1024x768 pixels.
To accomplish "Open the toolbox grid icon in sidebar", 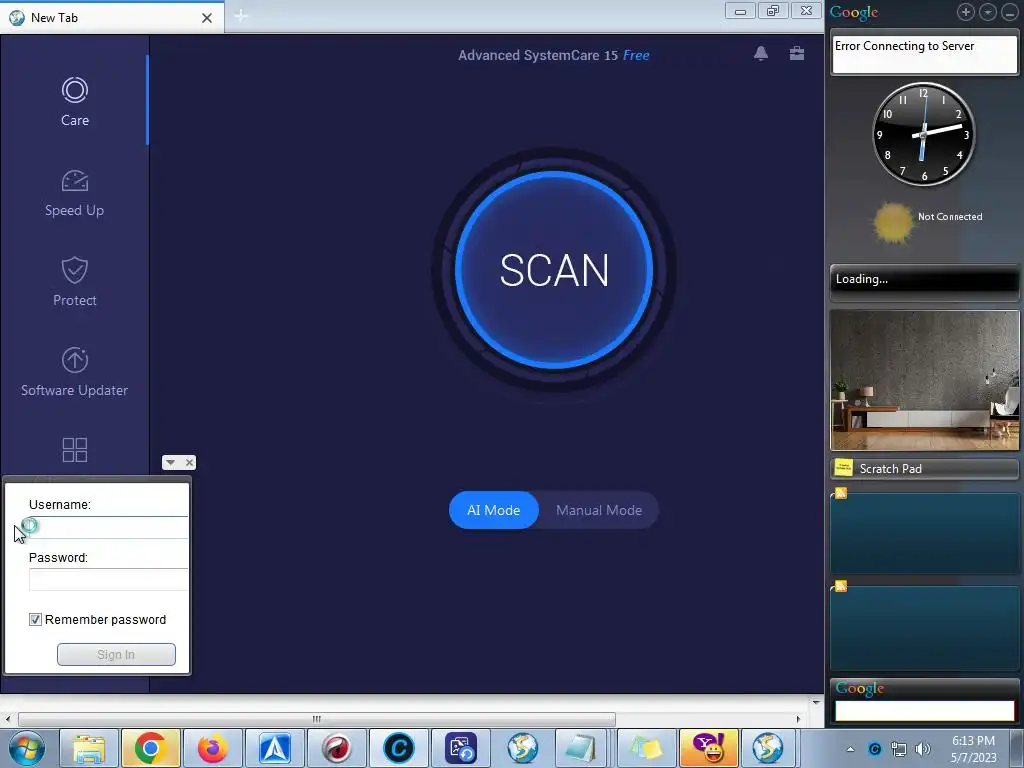I will click(74, 450).
